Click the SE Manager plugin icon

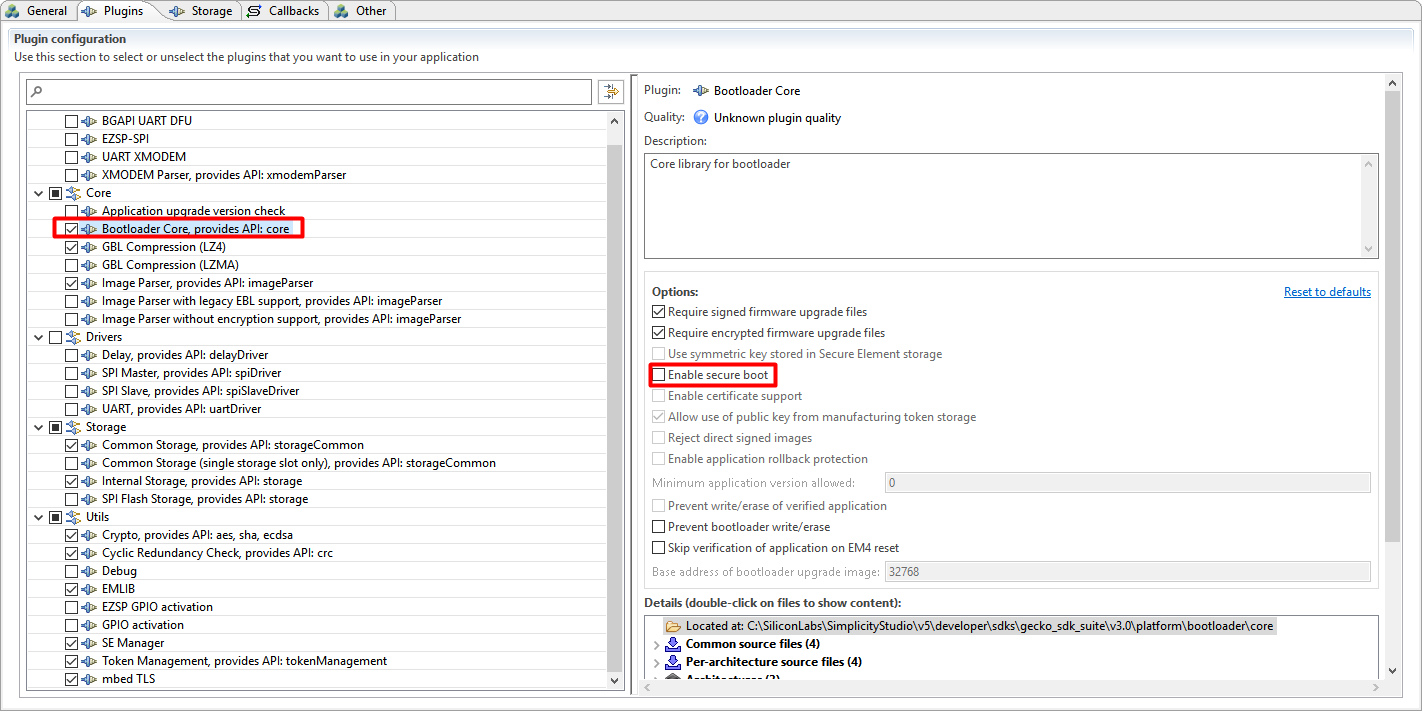[x=90, y=643]
